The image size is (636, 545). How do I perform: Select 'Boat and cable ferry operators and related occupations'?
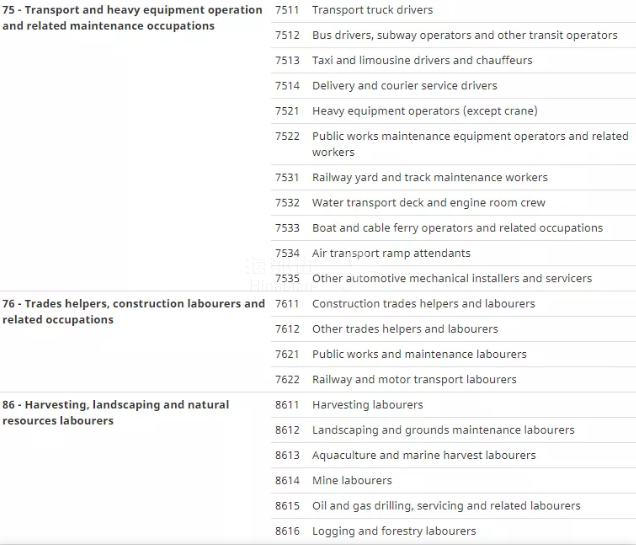pyautogui.click(x=457, y=228)
